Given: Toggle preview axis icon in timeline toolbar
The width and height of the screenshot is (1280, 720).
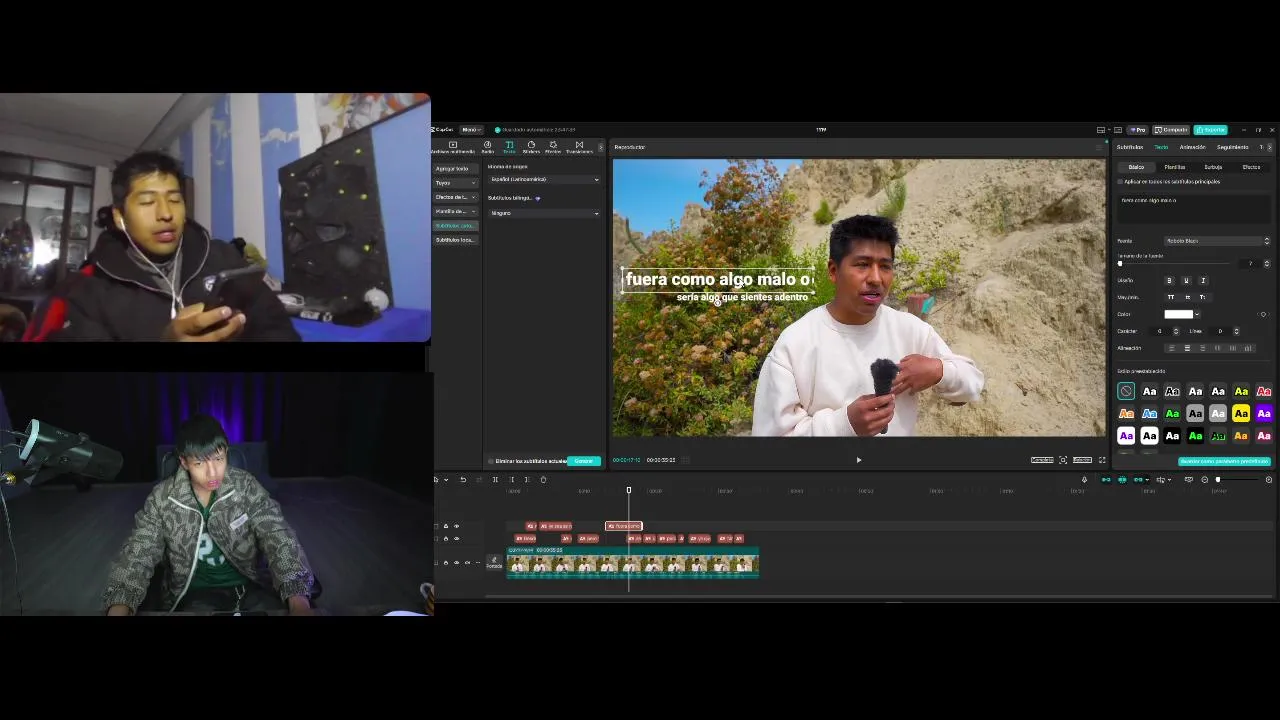Looking at the screenshot, I should coord(1160,480).
